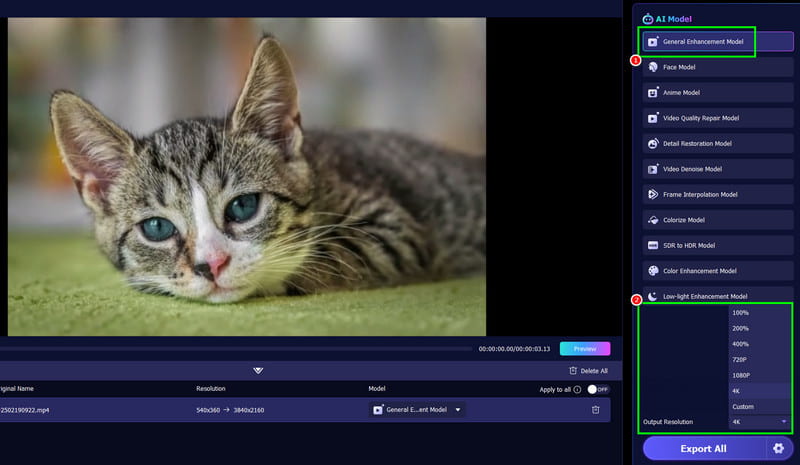Image resolution: width=800 pixels, height=465 pixels.
Task: Collapse the file list panel chevron
Action: coord(258,371)
